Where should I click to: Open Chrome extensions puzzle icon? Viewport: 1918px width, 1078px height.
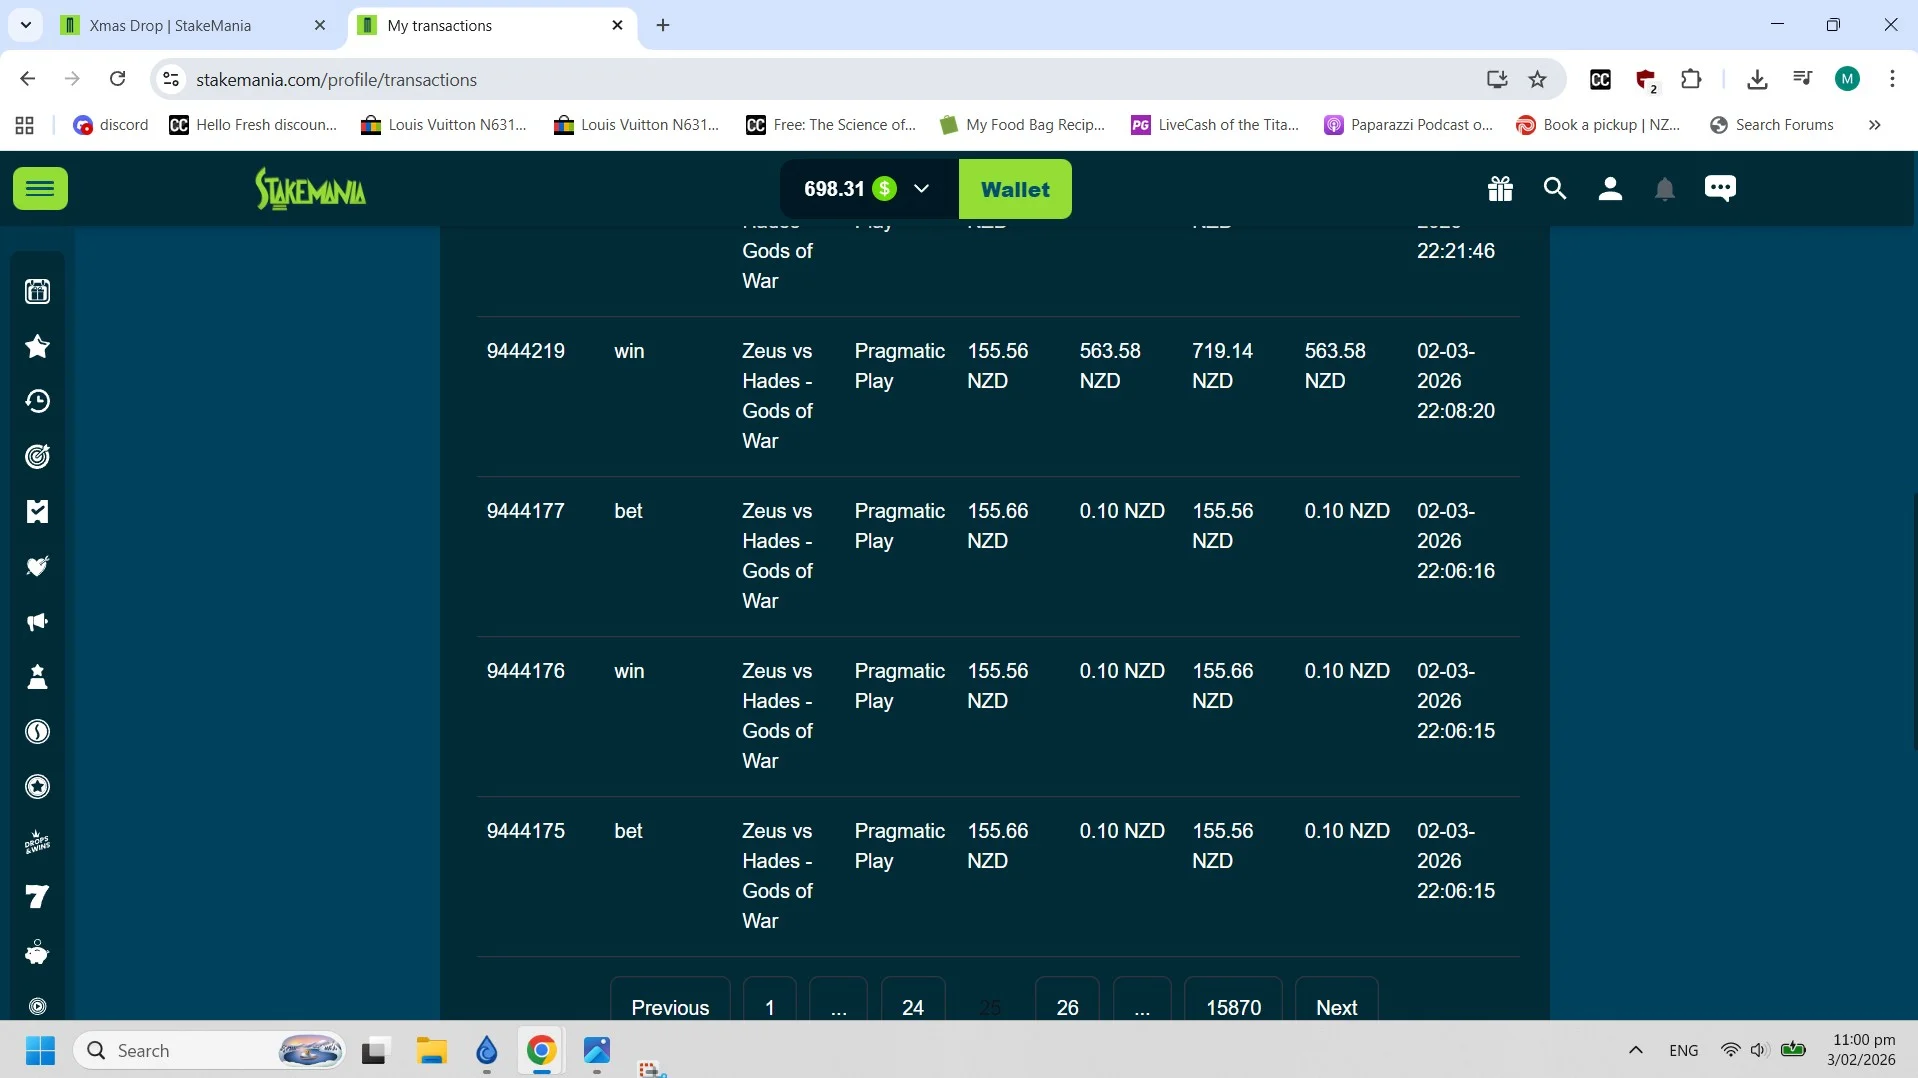coord(1691,79)
